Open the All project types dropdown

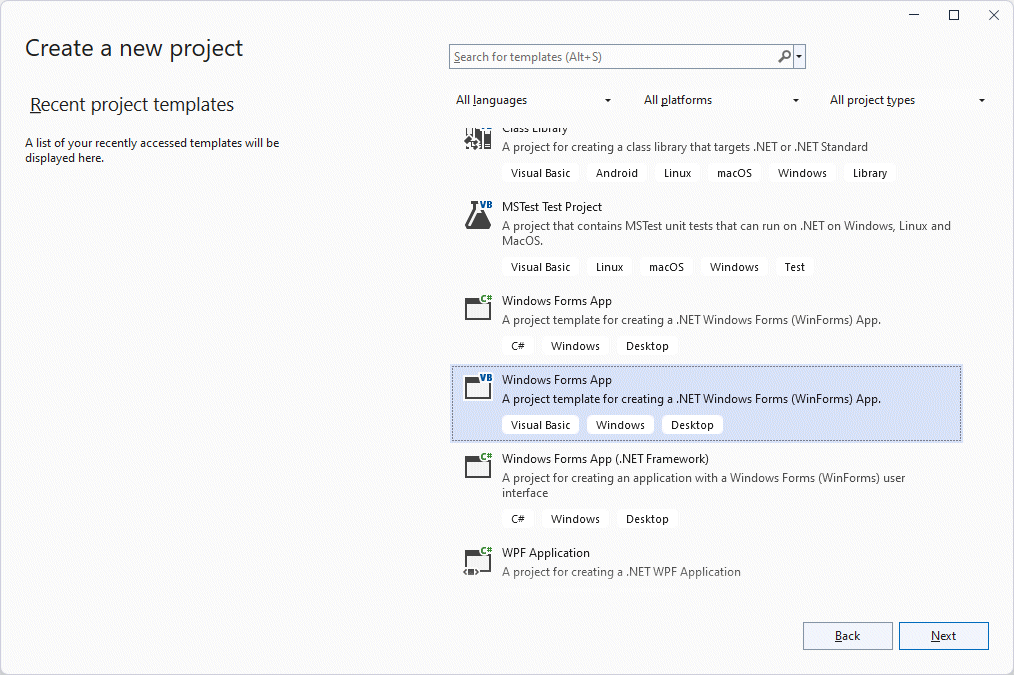point(907,100)
